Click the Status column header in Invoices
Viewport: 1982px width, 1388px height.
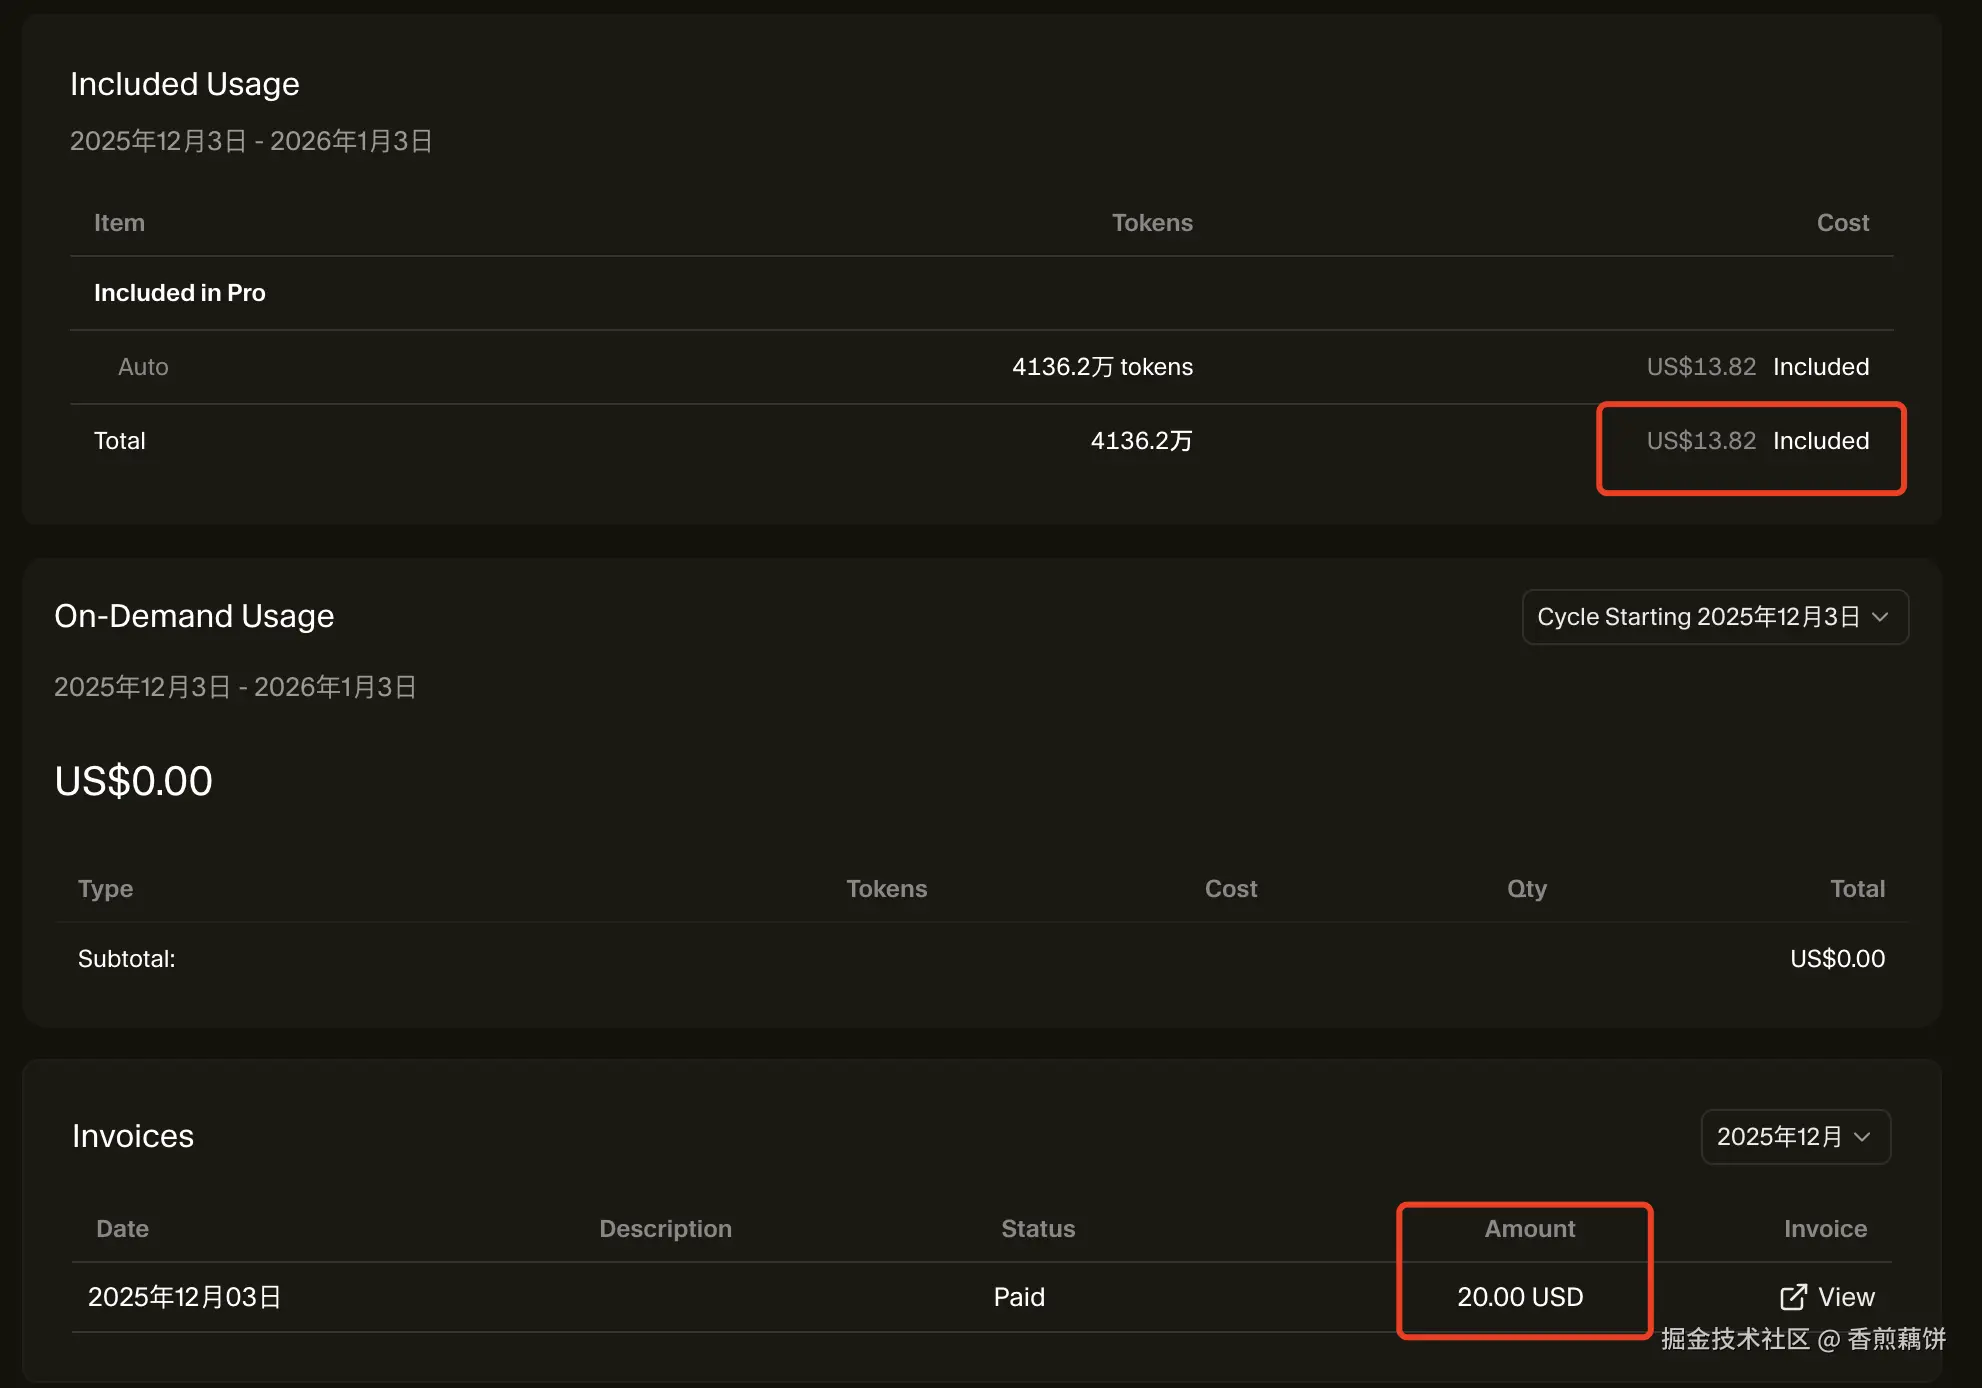tap(1038, 1229)
